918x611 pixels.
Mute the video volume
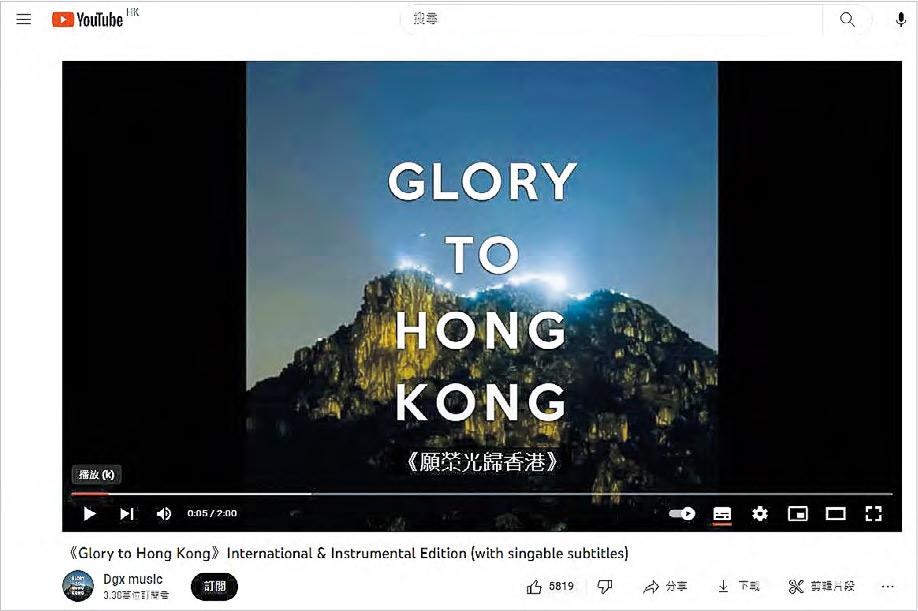[x=163, y=514]
